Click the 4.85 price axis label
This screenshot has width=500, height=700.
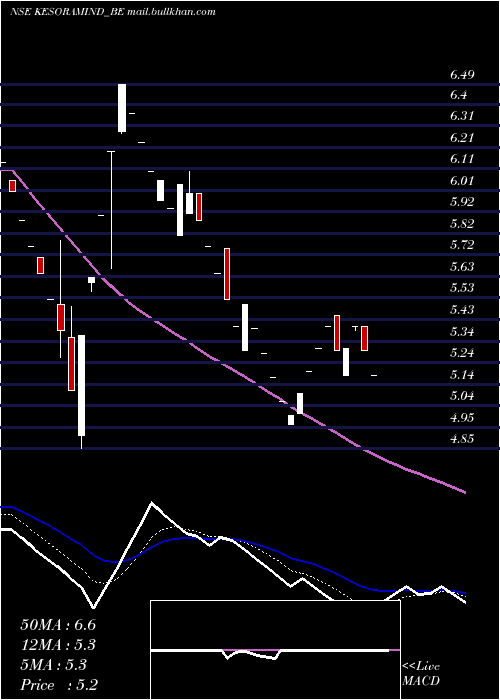(x=462, y=438)
